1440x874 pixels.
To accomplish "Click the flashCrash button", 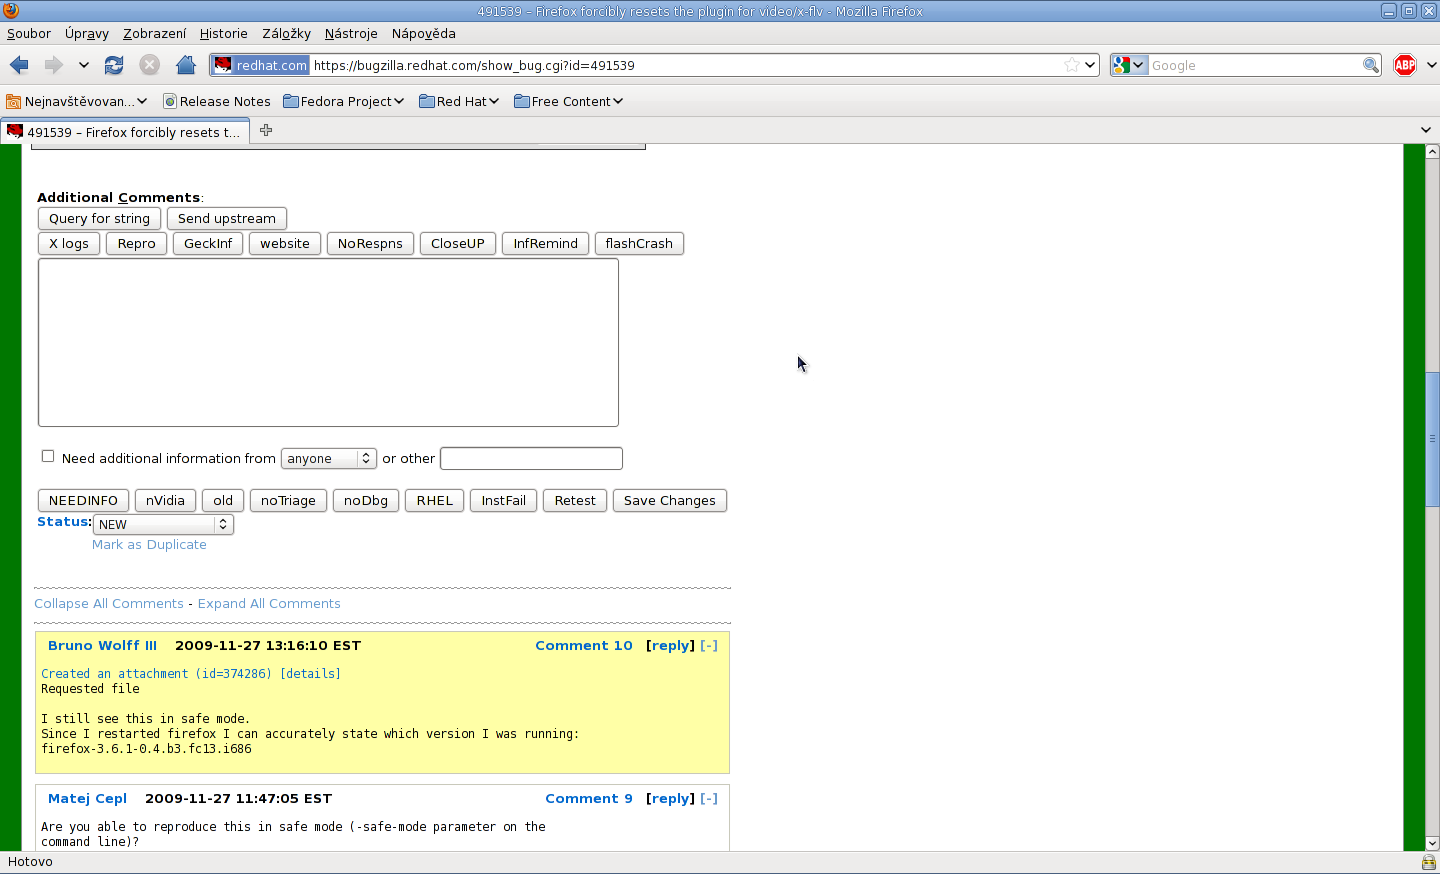I will tap(639, 243).
